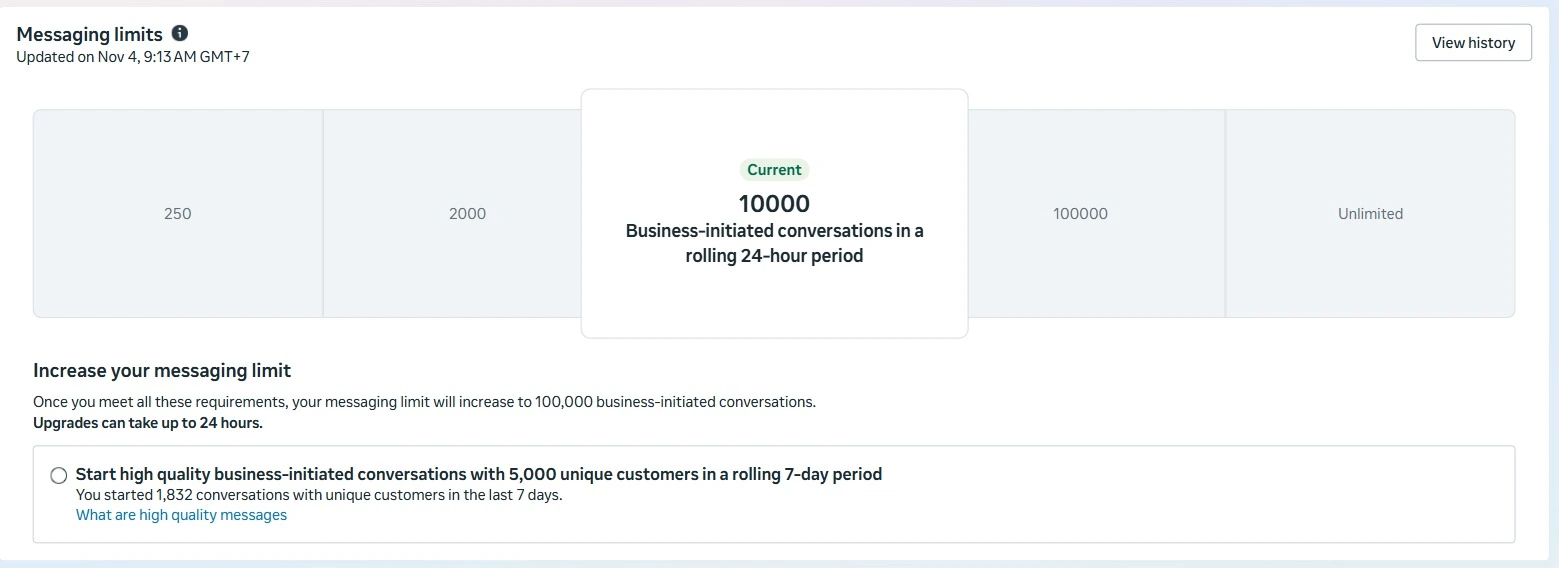1559x568 pixels.
Task: Click the 100000 limit tier
Action: [x=1080, y=214]
